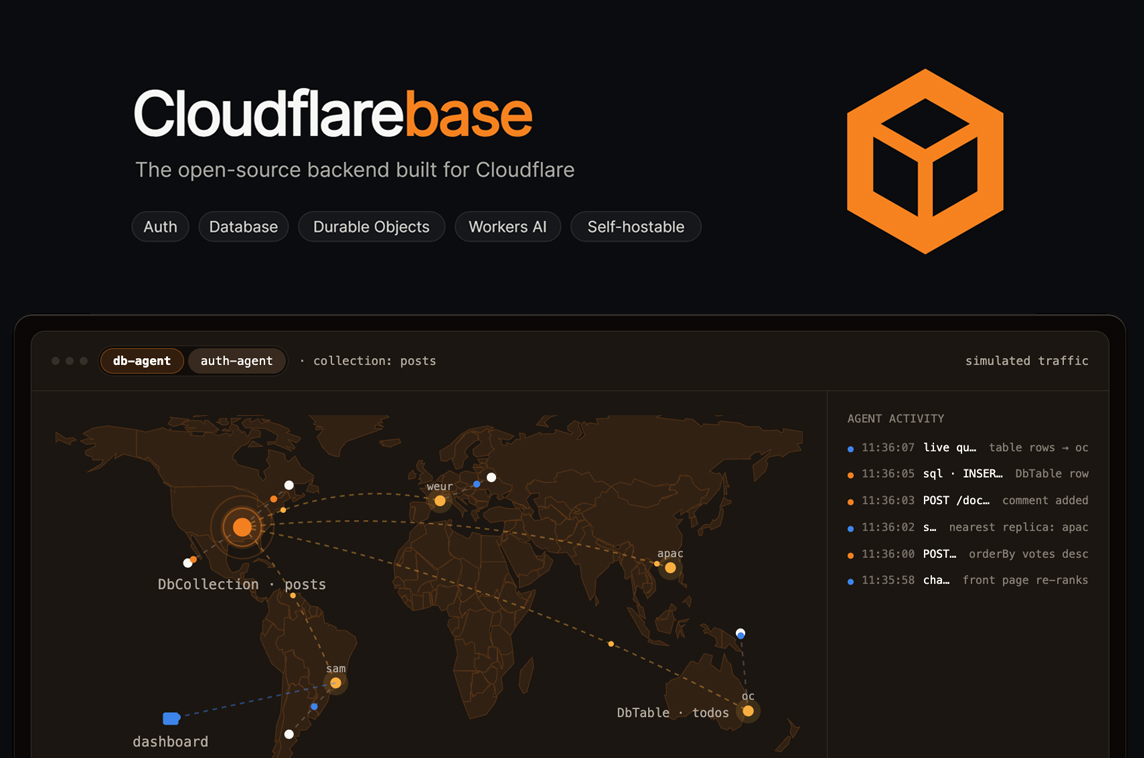
Task: Select the 11:35:58 front page re-ranks row
Action: 967,581
